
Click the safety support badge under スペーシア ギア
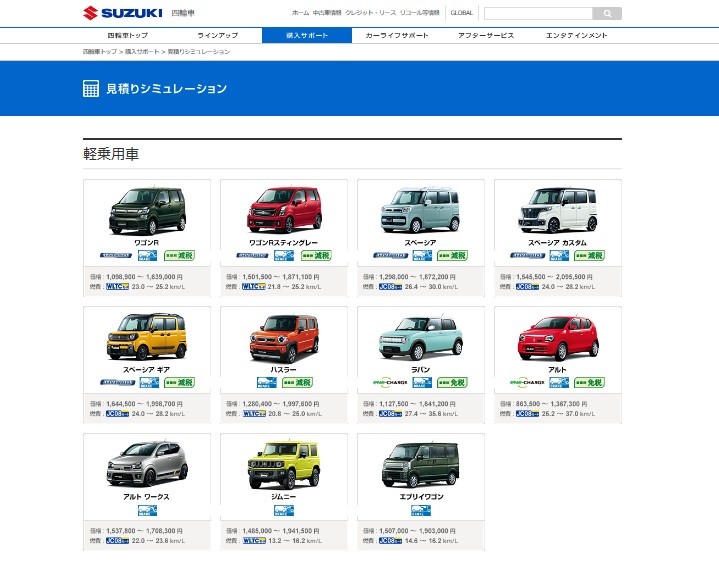149,383
